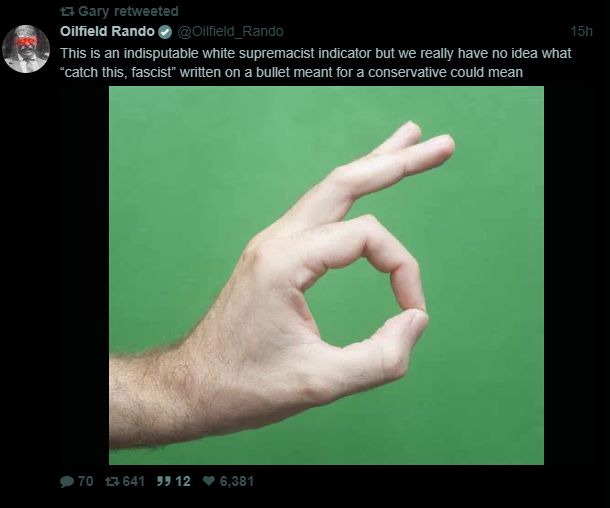Click the 70 replies count
Screen dimensions: 610x508
[86, 482]
